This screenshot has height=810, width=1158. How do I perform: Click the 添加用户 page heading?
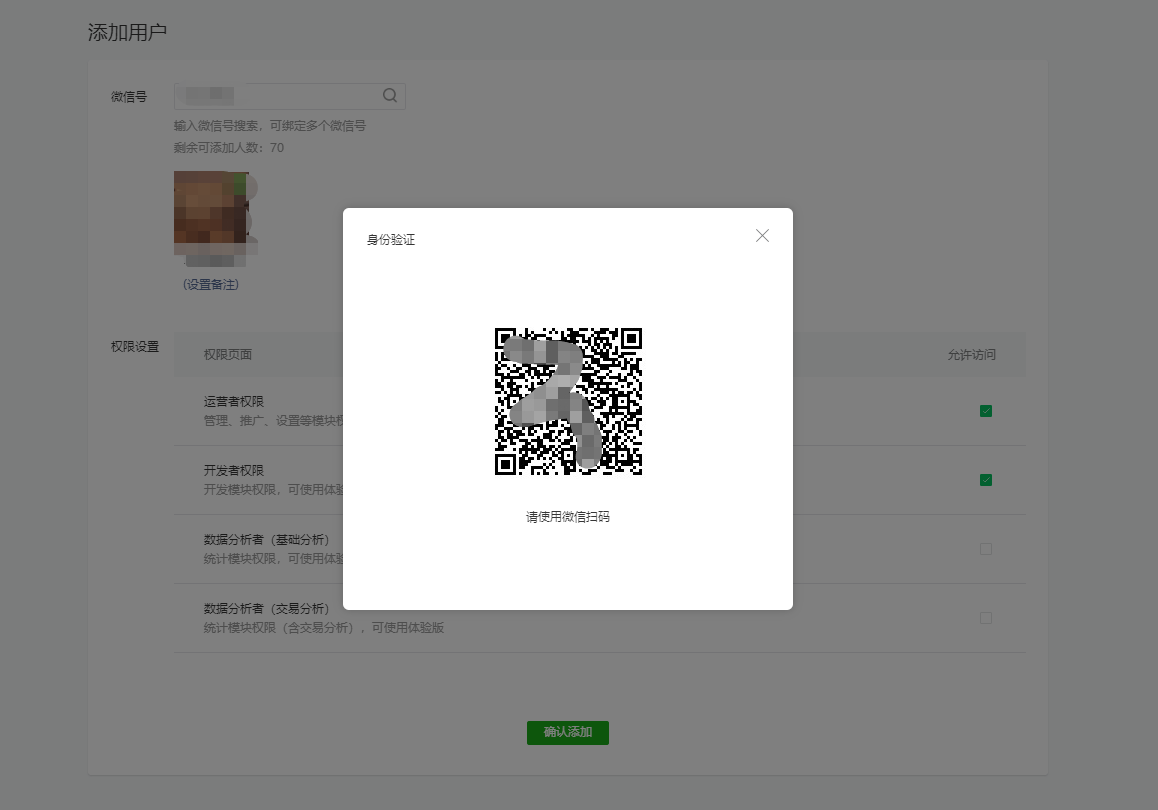coord(127,32)
